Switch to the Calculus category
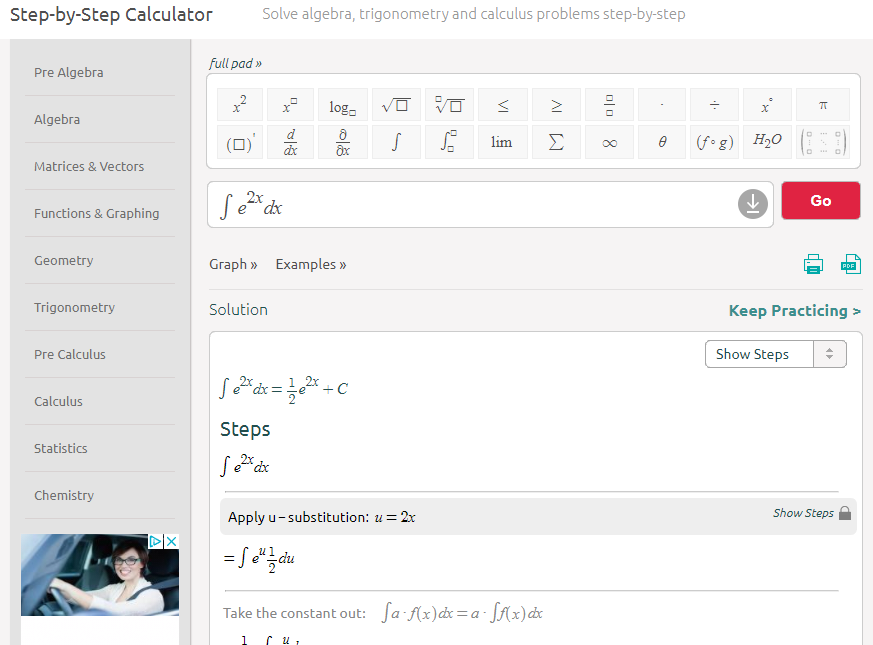 click(59, 401)
